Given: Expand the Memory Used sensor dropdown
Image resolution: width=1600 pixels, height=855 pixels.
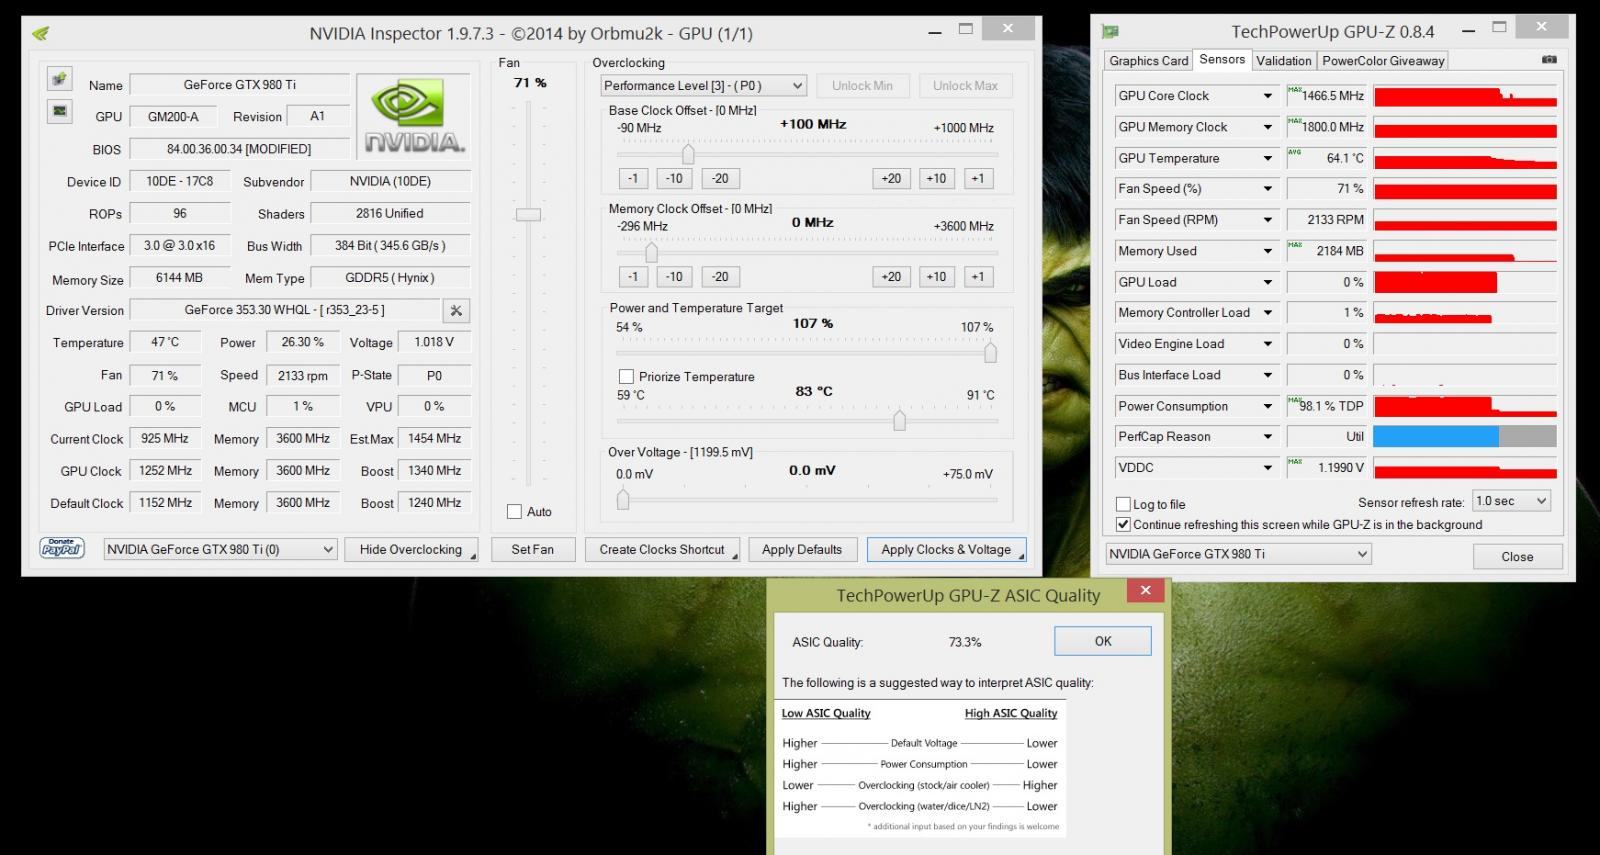Looking at the screenshot, I should [1267, 251].
